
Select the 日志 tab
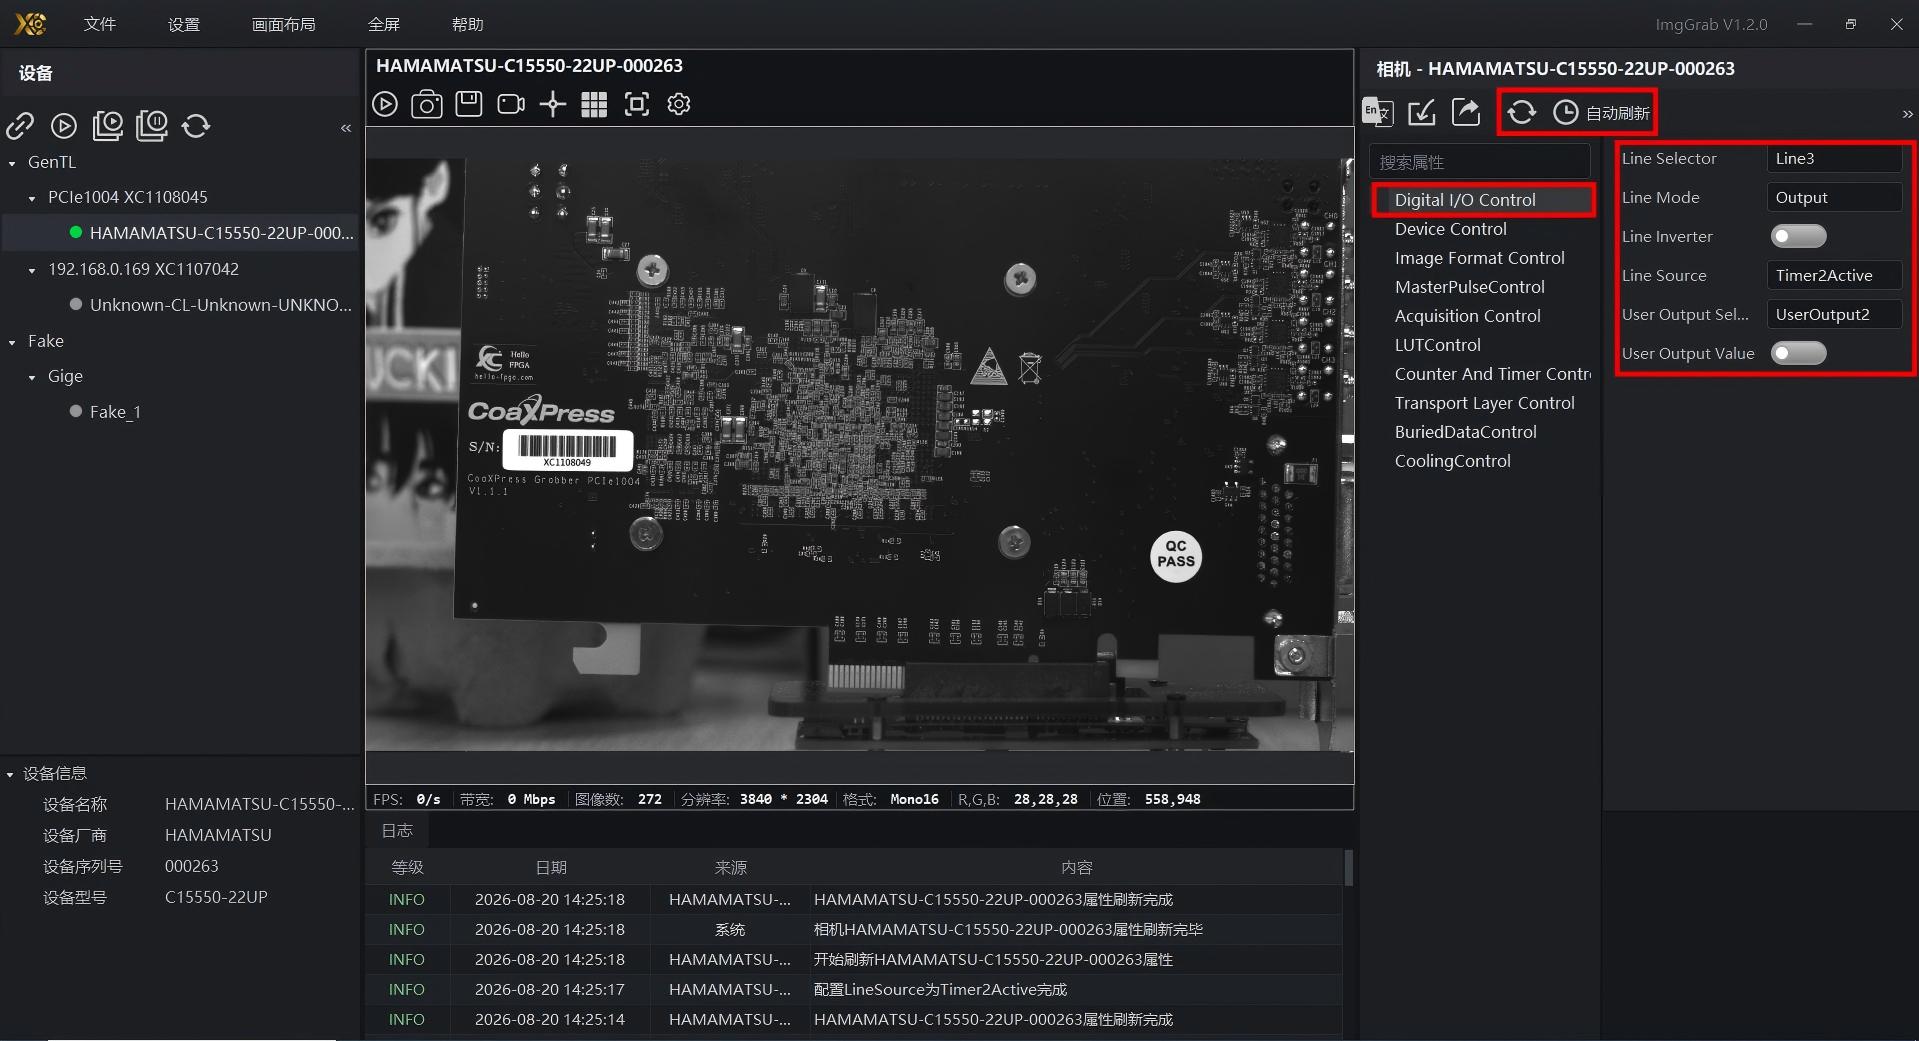click(x=397, y=830)
